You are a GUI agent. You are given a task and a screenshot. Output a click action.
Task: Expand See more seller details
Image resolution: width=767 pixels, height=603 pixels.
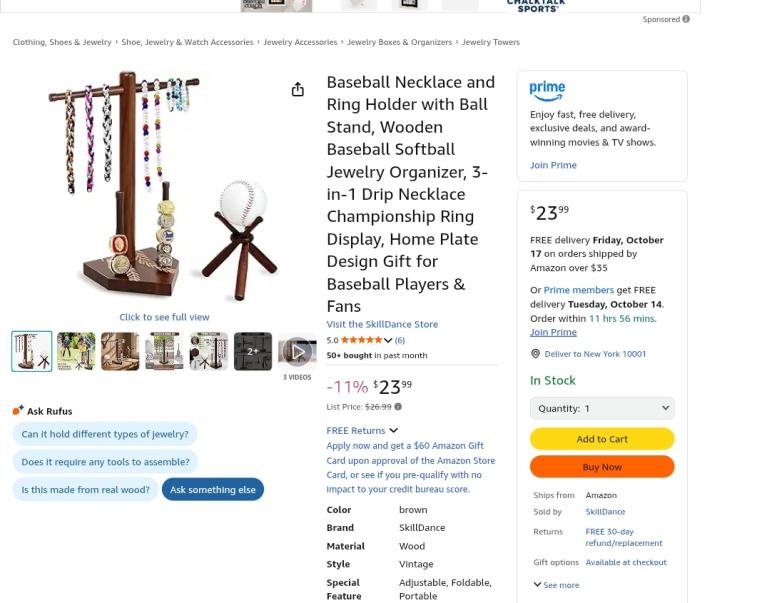point(556,585)
